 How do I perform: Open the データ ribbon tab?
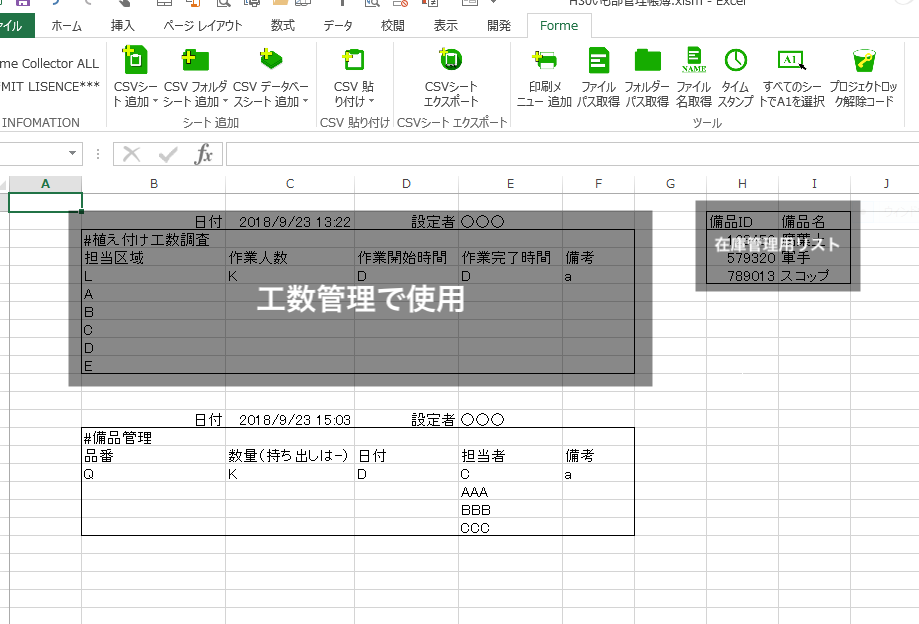338,26
